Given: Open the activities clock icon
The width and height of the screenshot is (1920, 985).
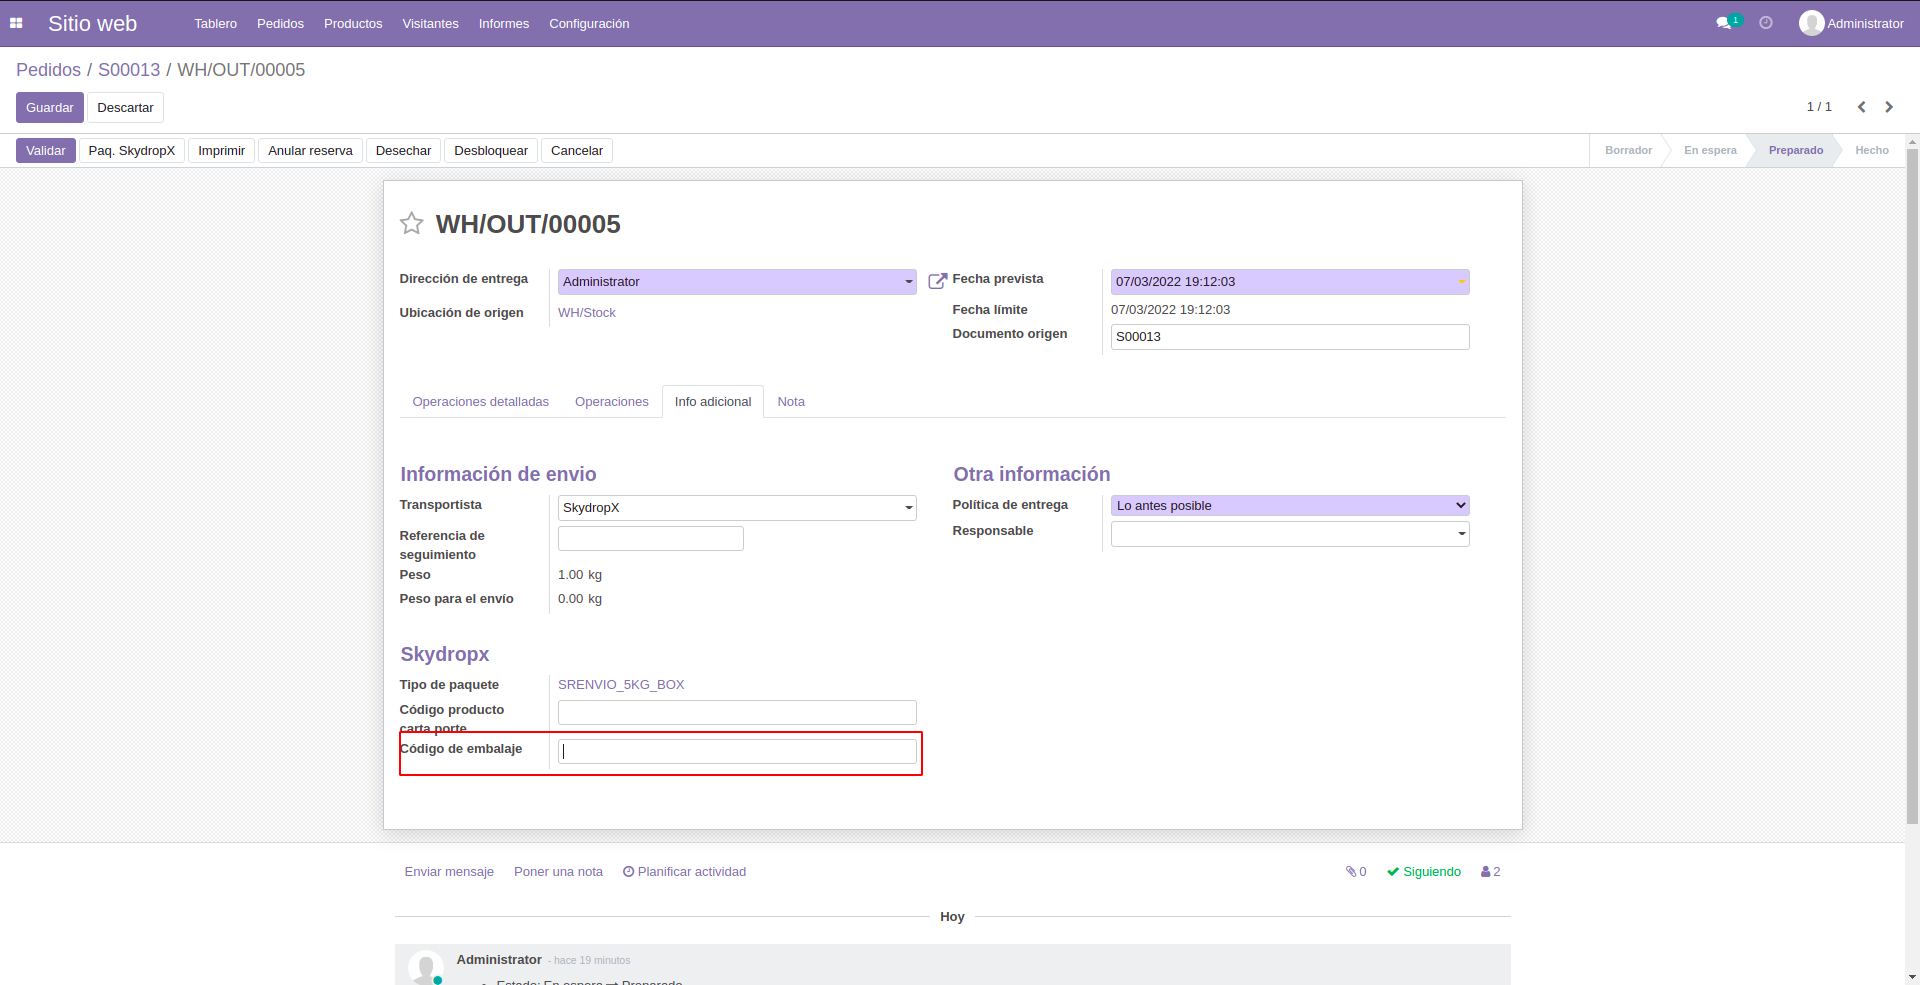Looking at the screenshot, I should [x=1766, y=23].
